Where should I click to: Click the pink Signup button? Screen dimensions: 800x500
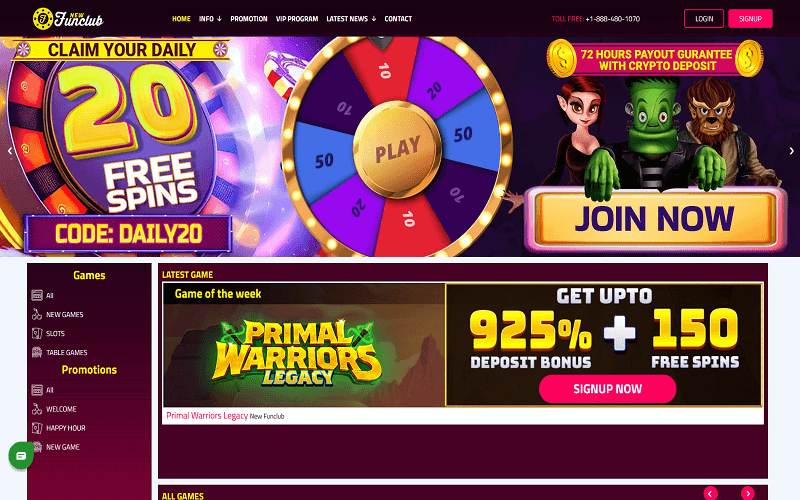[x=750, y=18]
